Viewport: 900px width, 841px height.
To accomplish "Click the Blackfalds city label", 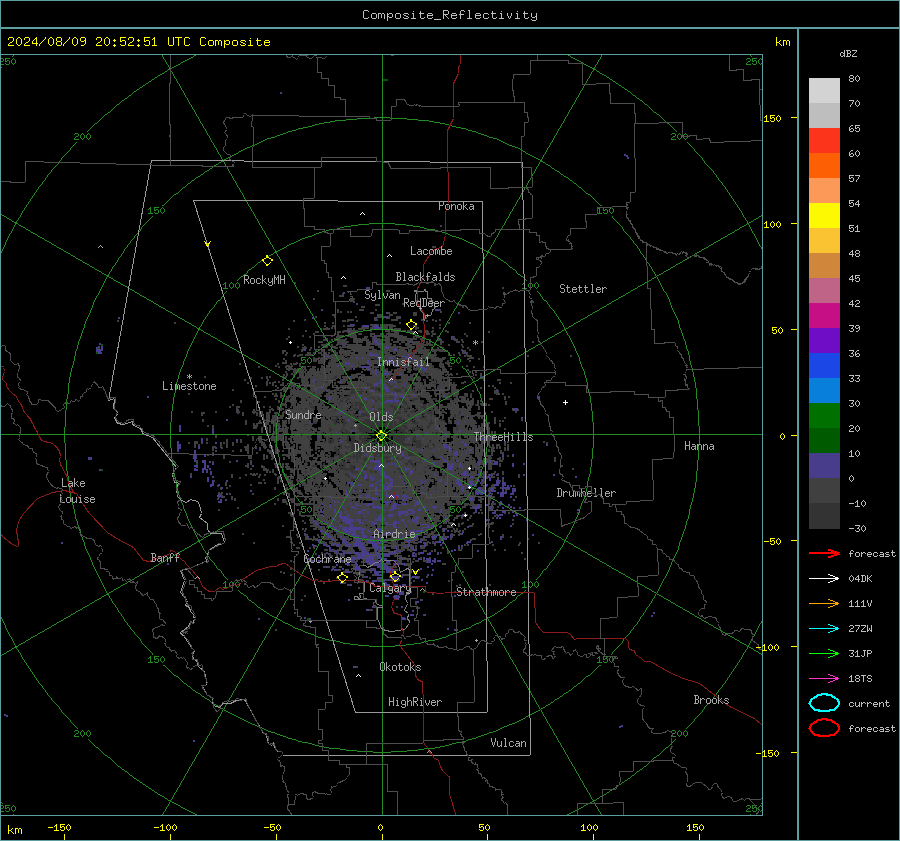I will pyautogui.click(x=425, y=277).
